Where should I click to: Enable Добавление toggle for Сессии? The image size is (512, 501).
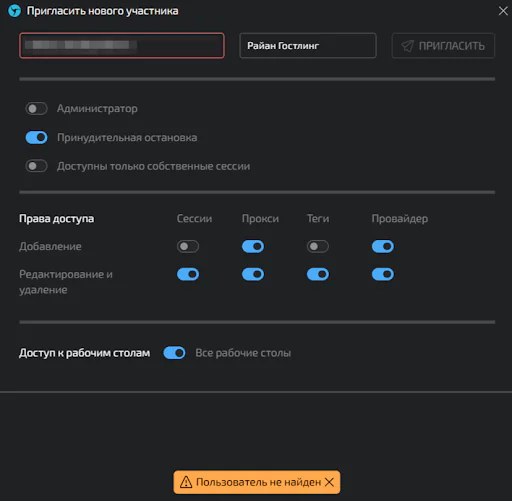188,246
